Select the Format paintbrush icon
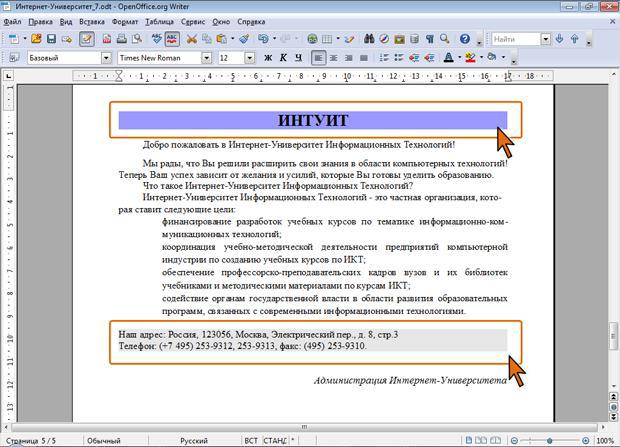Image resolution: width=620 pixels, height=447 pixels. click(x=244, y=39)
